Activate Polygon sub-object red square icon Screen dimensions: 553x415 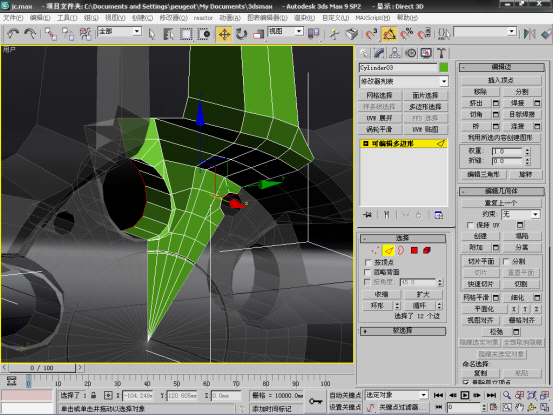(414, 250)
